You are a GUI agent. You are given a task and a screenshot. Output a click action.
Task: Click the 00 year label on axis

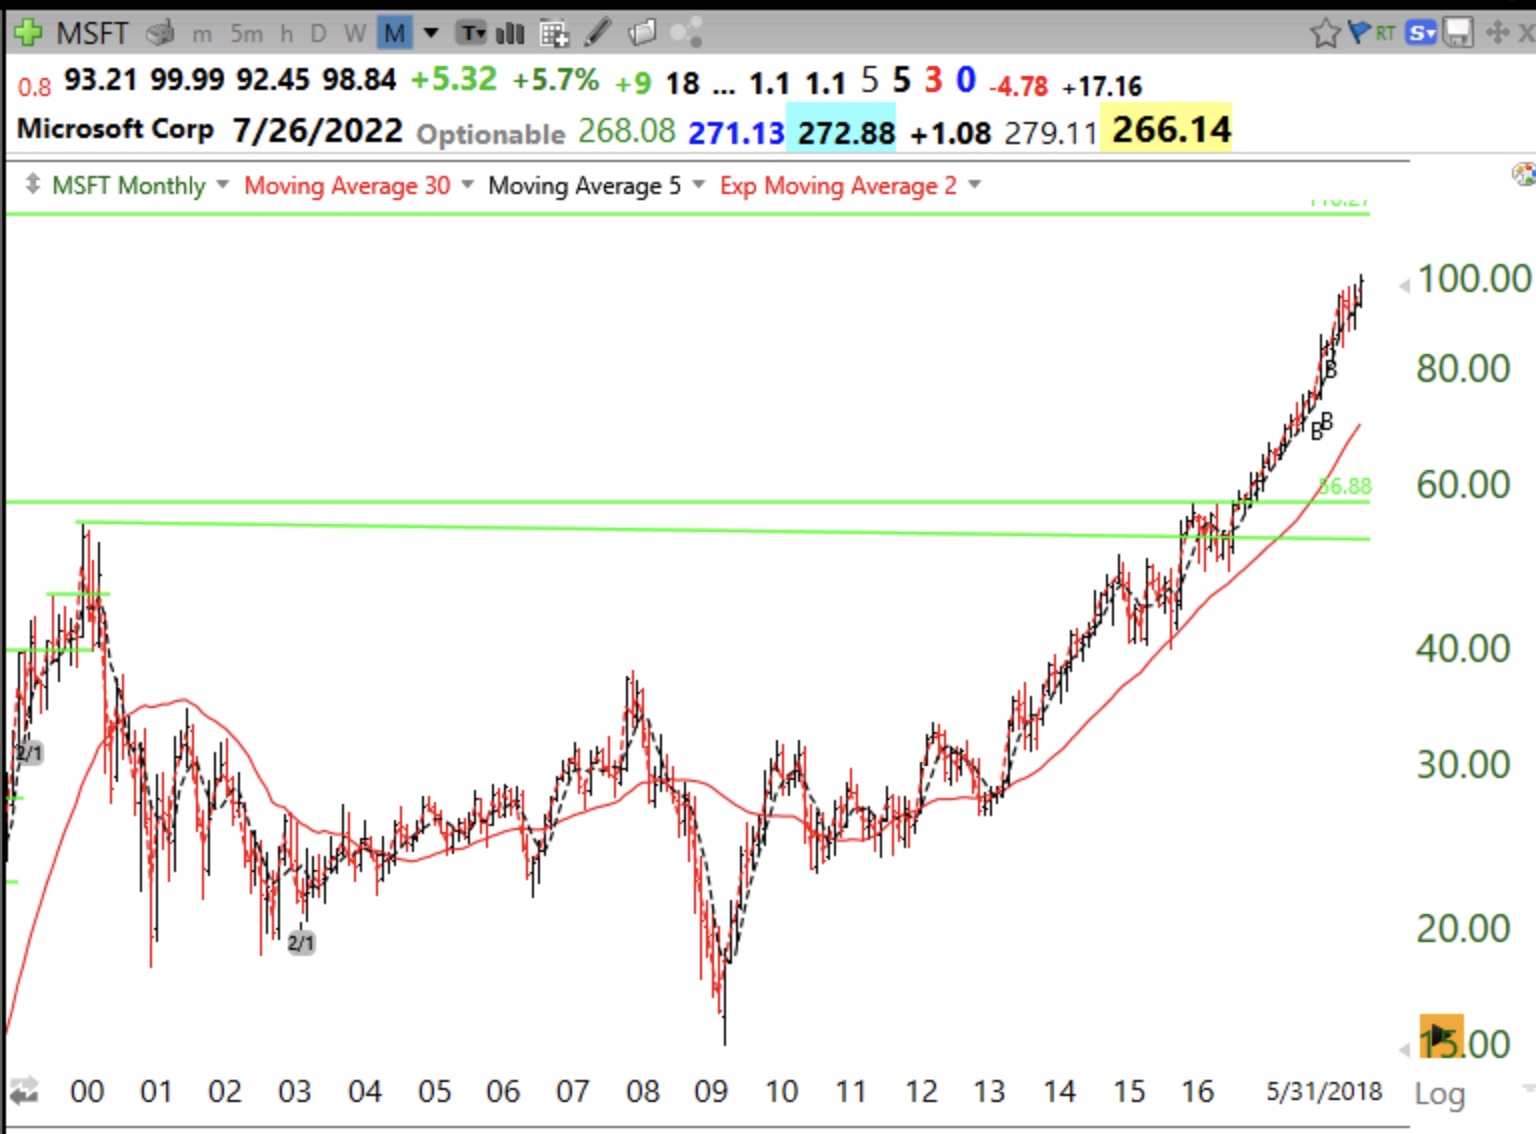coord(87,1091)
